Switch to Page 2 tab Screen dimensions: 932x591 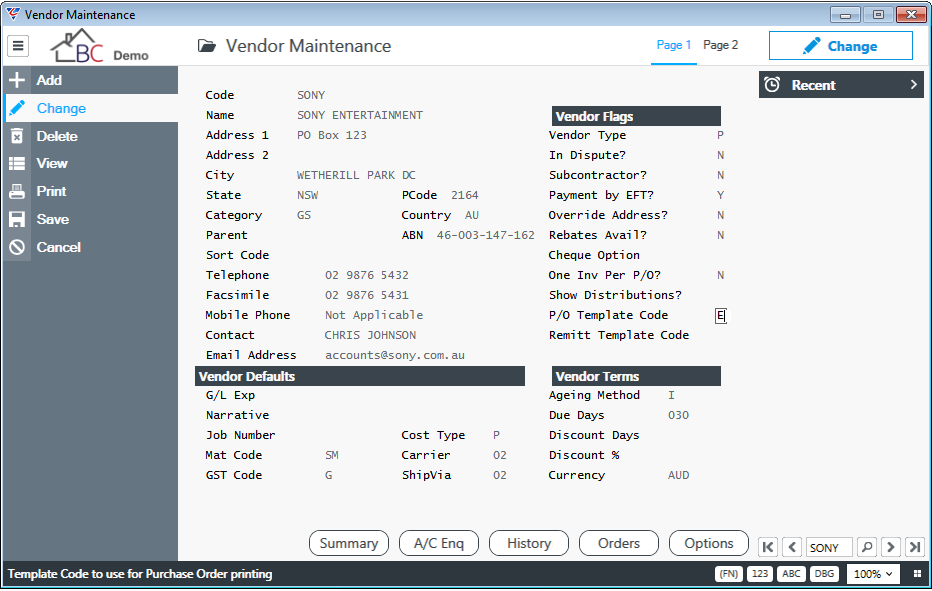point(720,45)
